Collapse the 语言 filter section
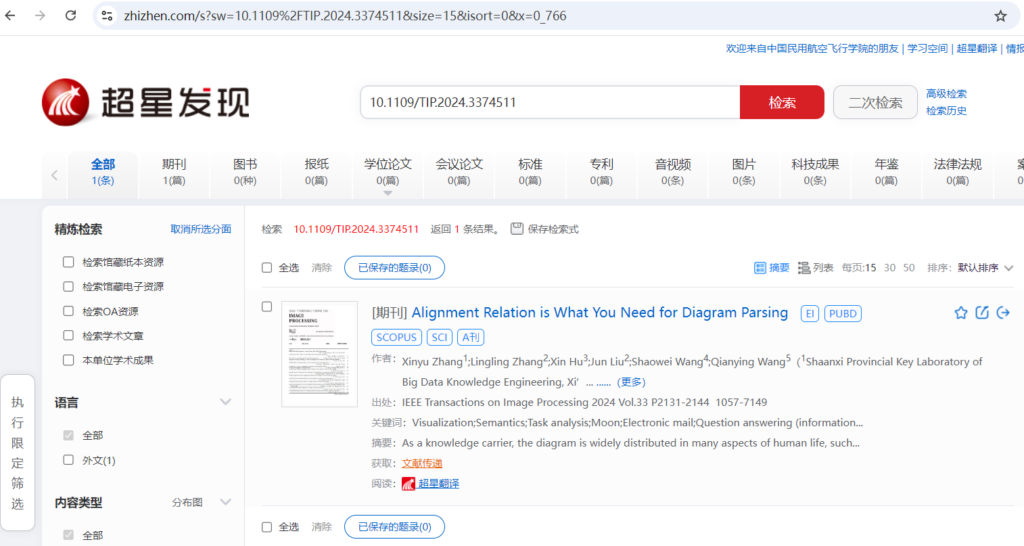The image size is (1024, 546). coord(225,402)
